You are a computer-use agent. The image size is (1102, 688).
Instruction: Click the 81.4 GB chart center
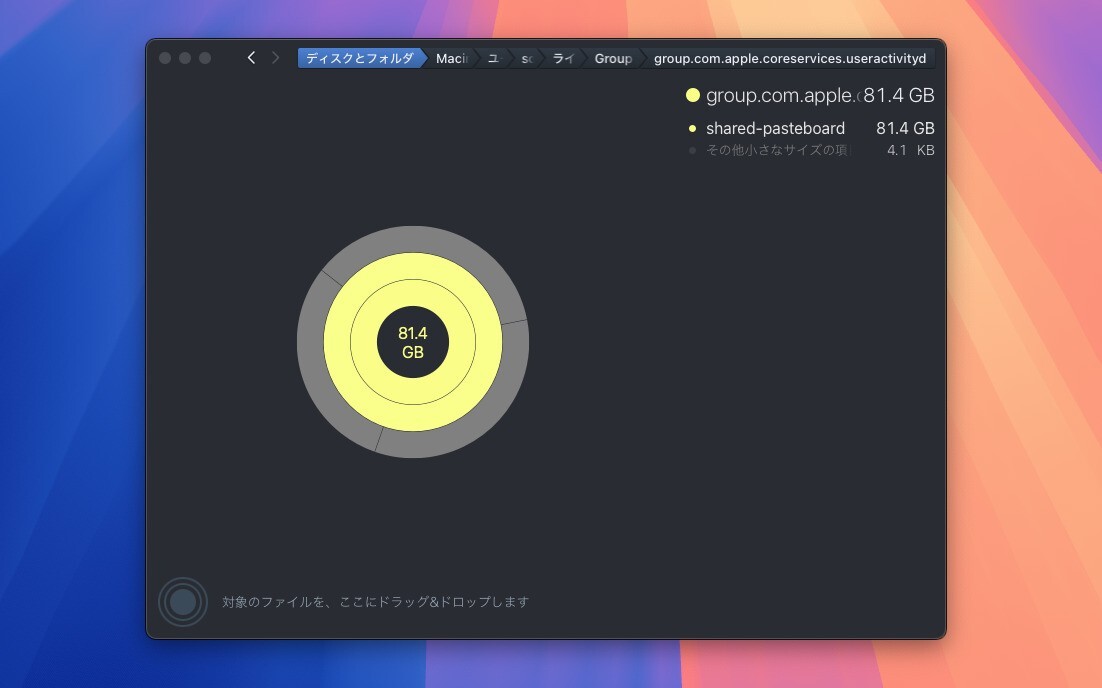coord(412,342)
